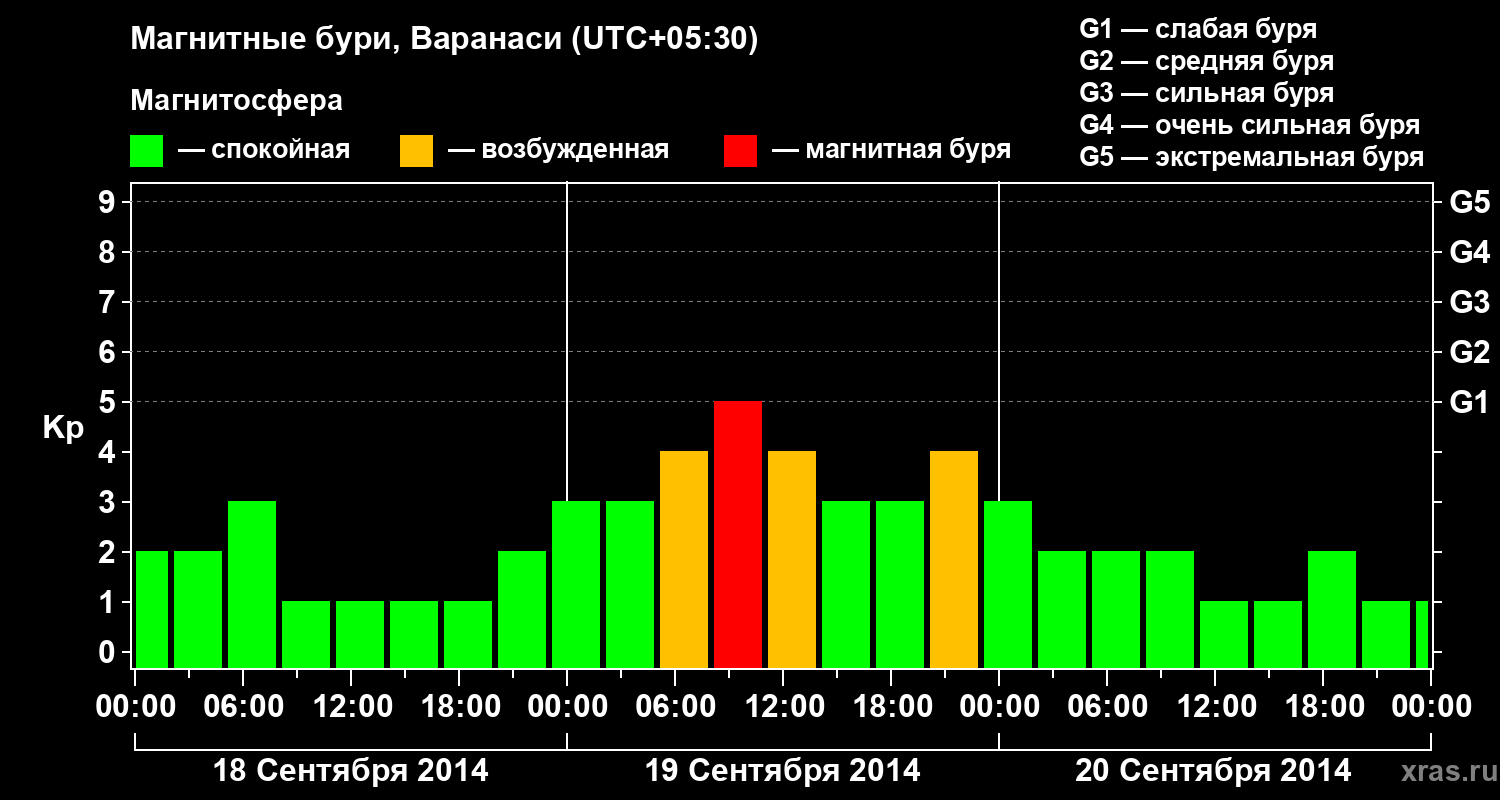Click the '18 Сентября 2014' date label
Image resolution: width=1500 pixels, height=800 pixels.
351,771
